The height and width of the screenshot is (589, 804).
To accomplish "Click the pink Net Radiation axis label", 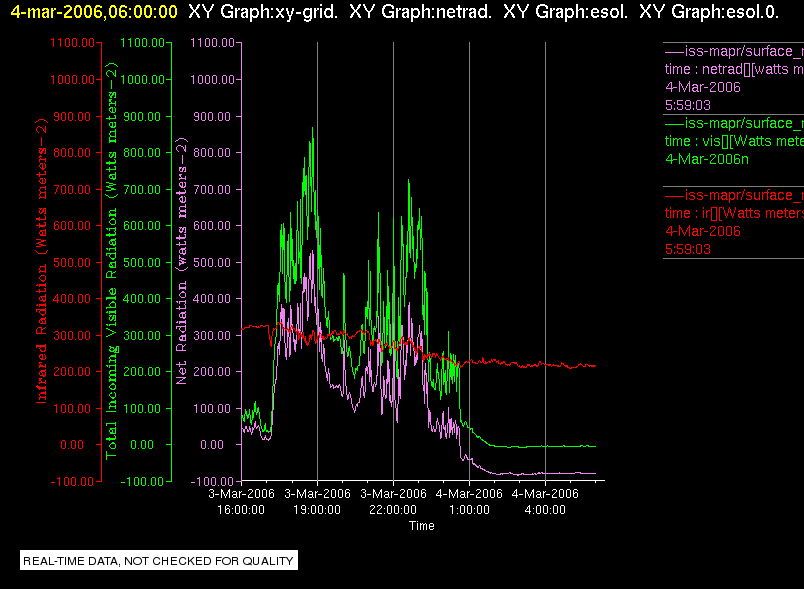I will pos(181,261).
